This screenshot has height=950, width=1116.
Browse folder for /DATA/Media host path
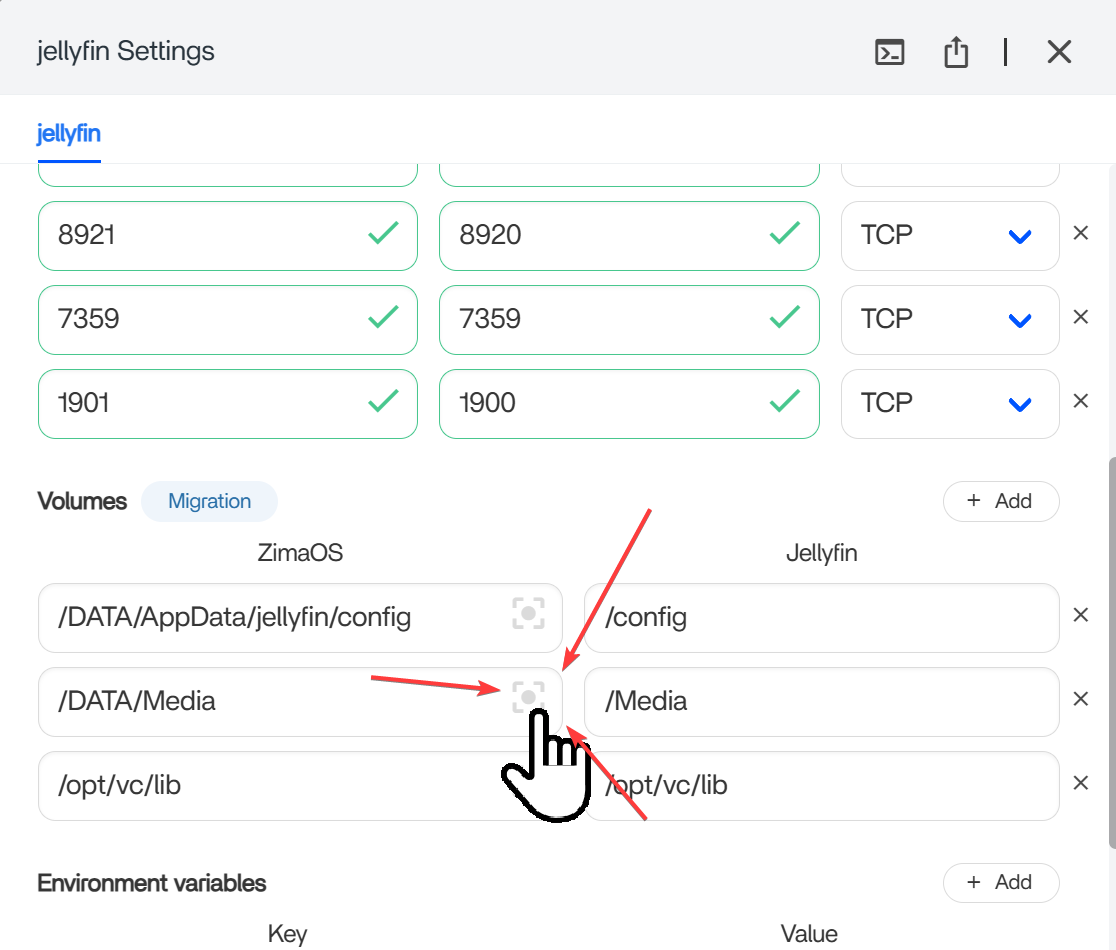tap(528, 697)
